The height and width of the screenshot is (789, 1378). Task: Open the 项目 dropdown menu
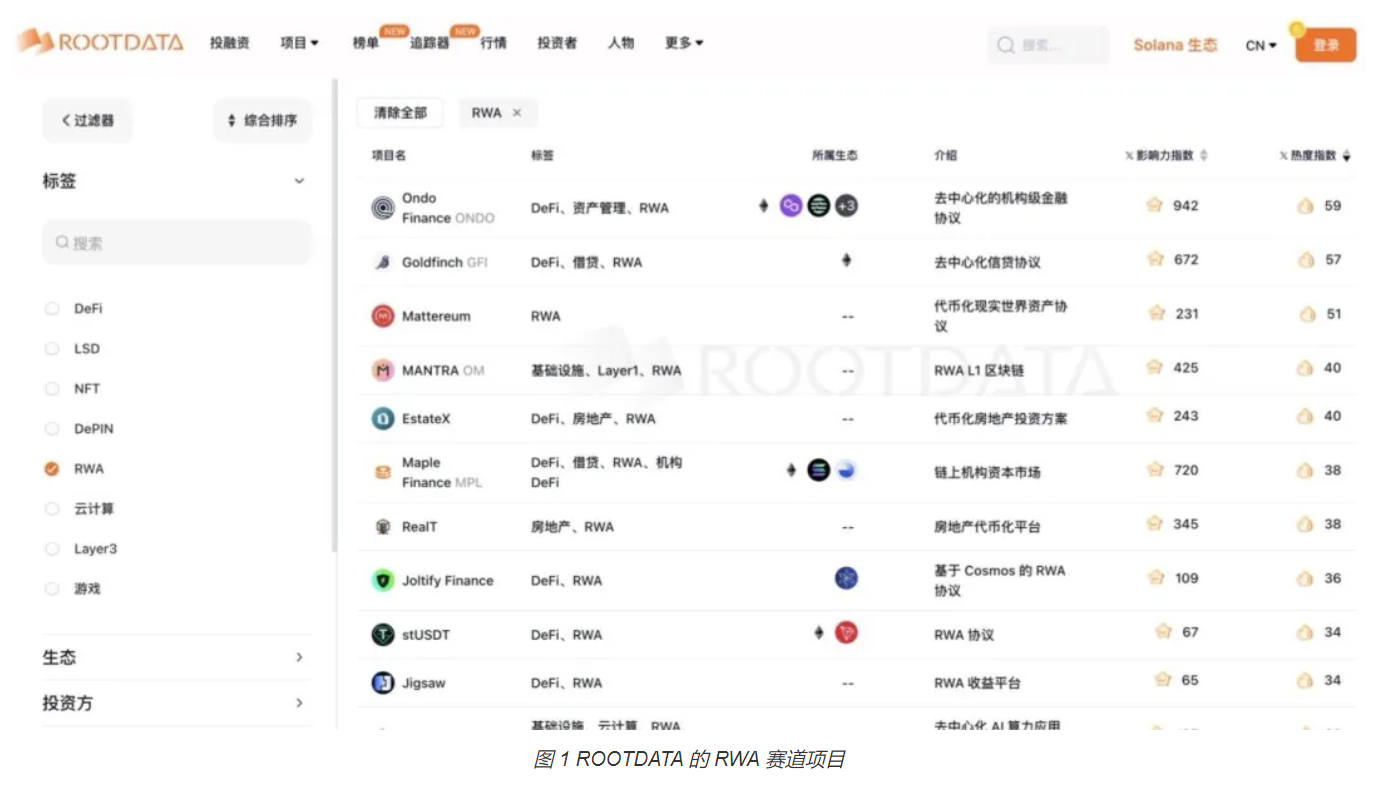click(x=299, y=43)
